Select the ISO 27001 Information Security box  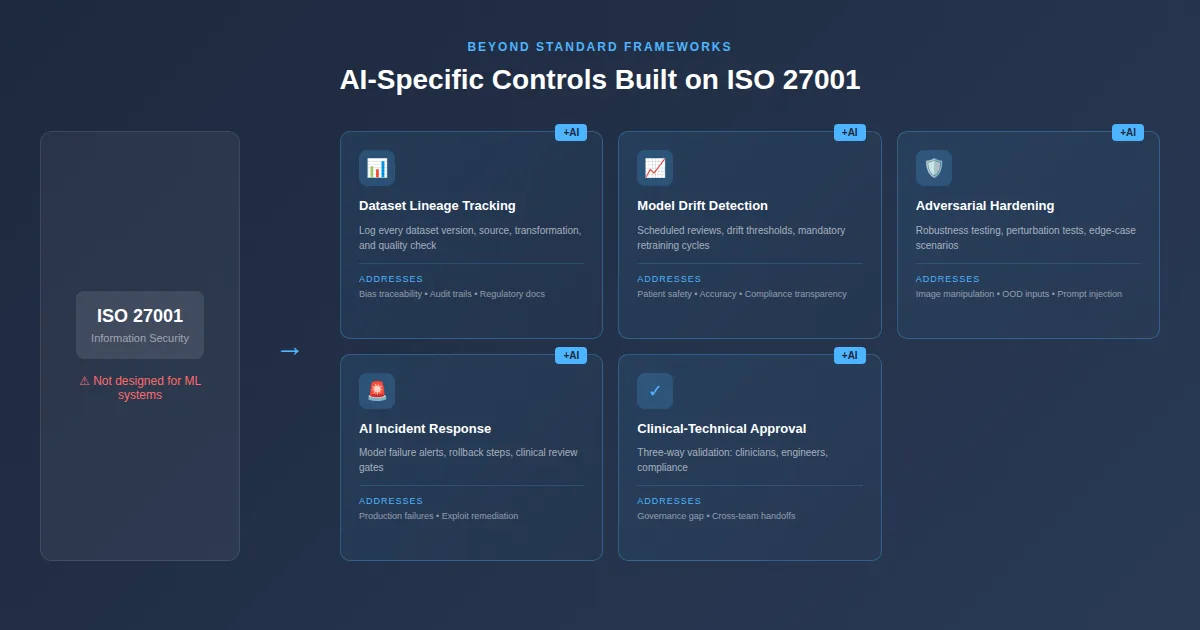point(140,325)
